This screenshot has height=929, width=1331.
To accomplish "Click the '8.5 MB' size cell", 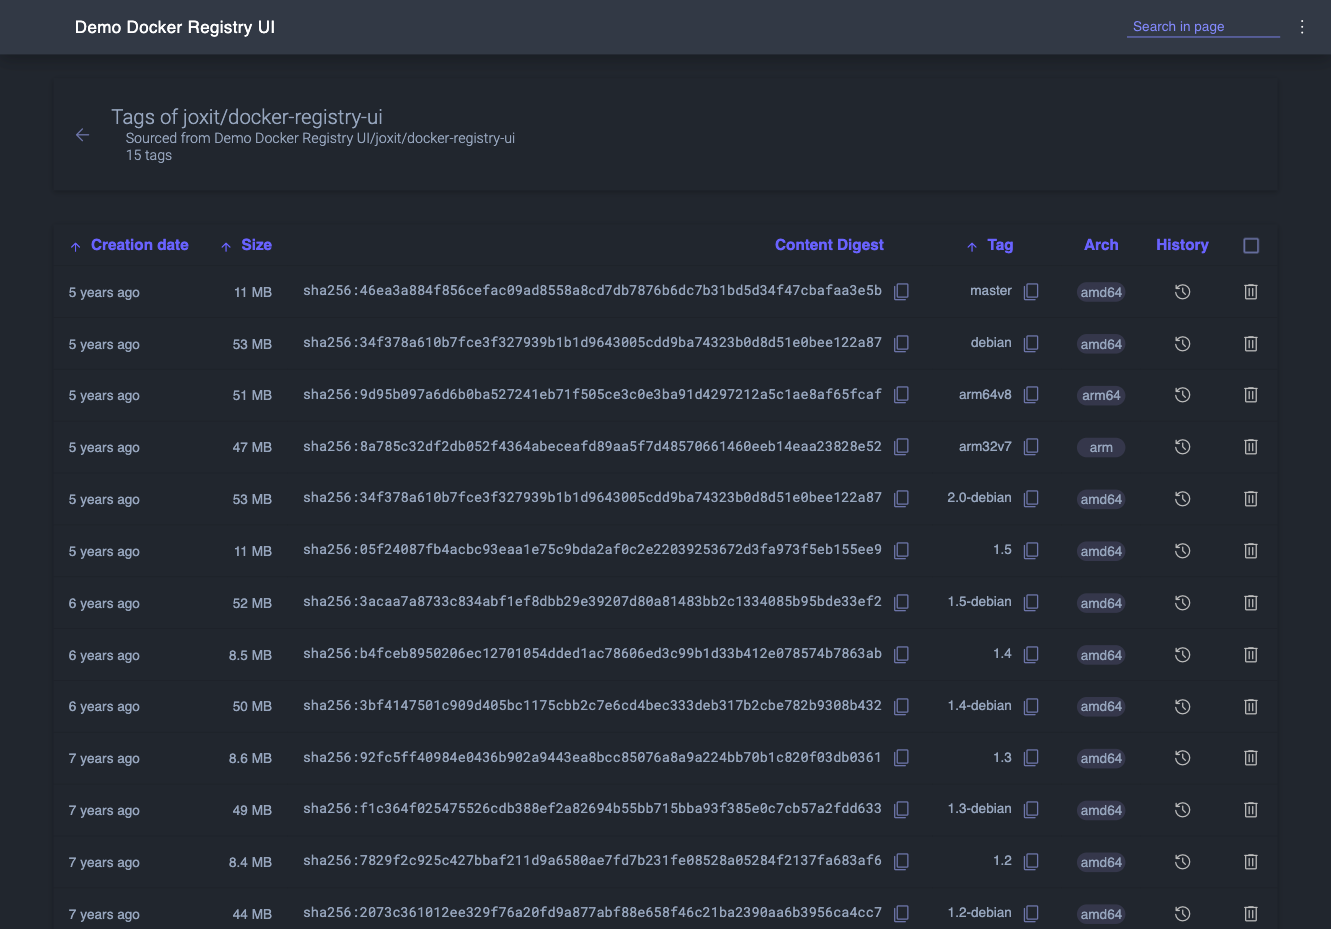I will pos(250,656).
